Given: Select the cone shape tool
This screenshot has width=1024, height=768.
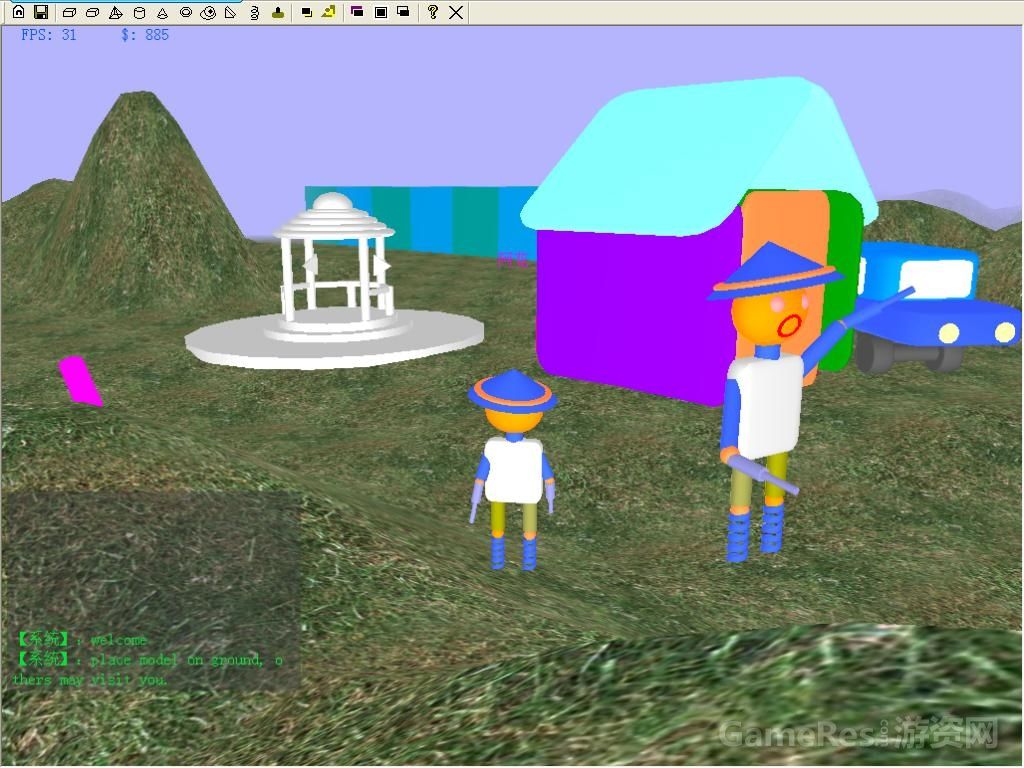Looking at the screenshot, I should click(162, 12).
